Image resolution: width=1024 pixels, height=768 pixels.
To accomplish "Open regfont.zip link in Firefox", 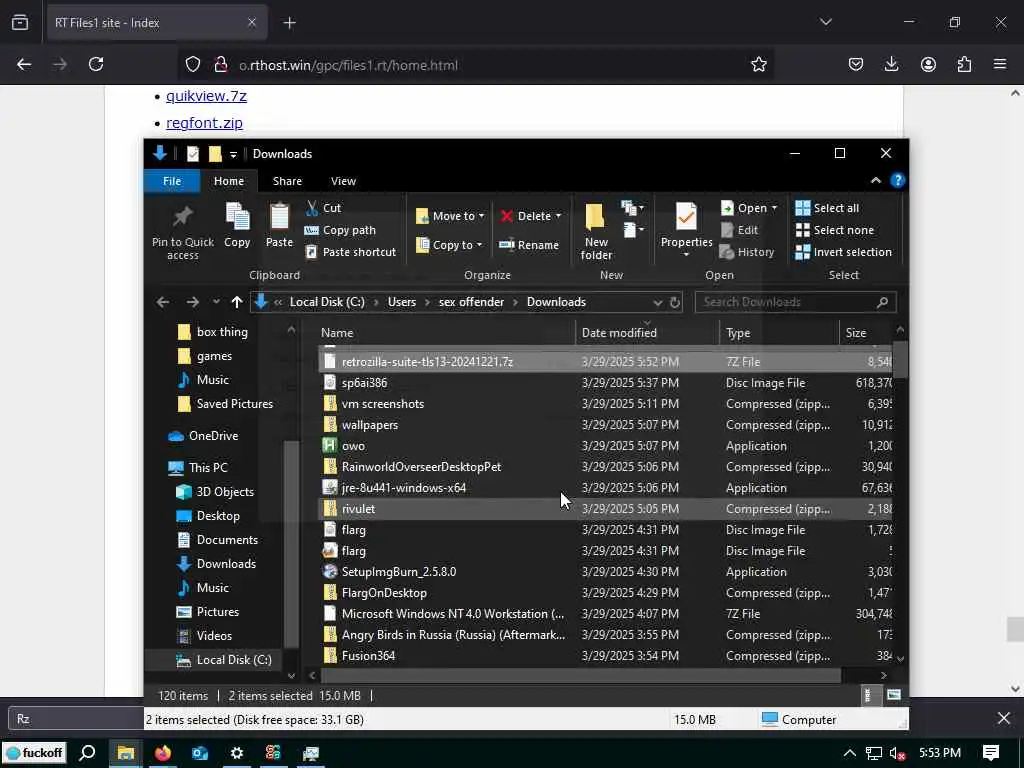I will click(204, 123).
